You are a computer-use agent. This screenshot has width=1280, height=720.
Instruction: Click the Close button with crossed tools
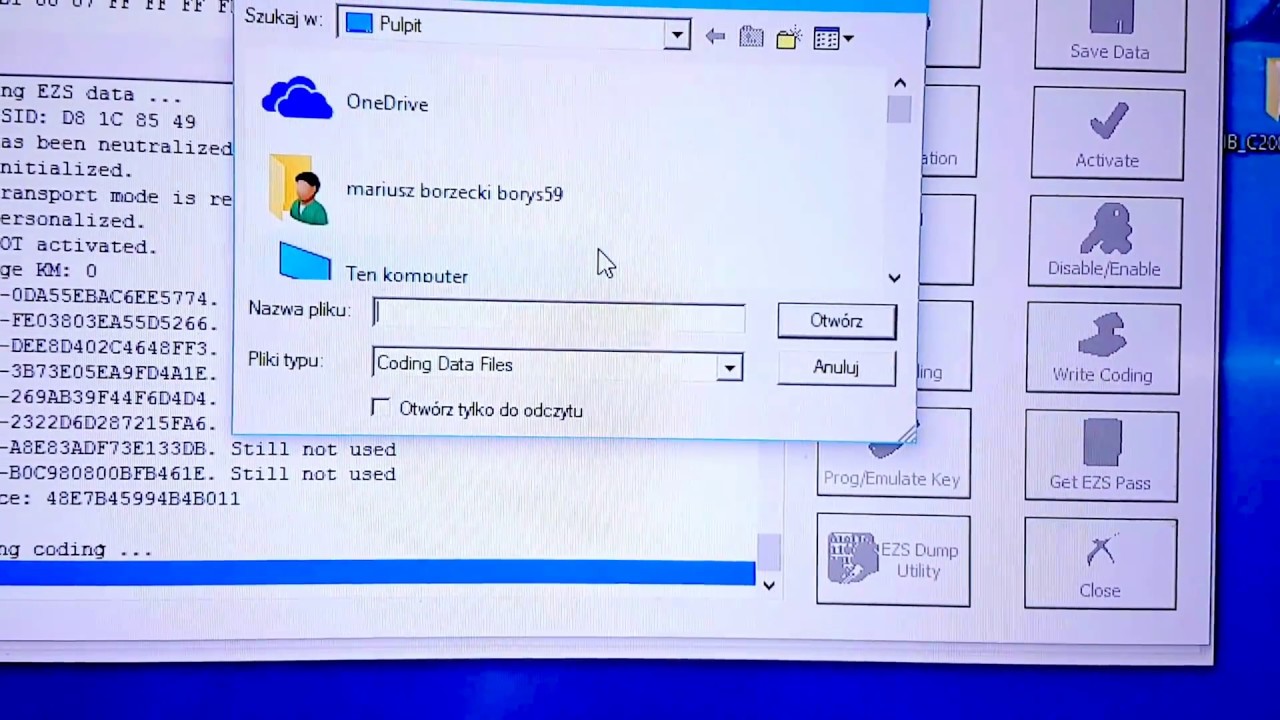[x=1100, y=564]
